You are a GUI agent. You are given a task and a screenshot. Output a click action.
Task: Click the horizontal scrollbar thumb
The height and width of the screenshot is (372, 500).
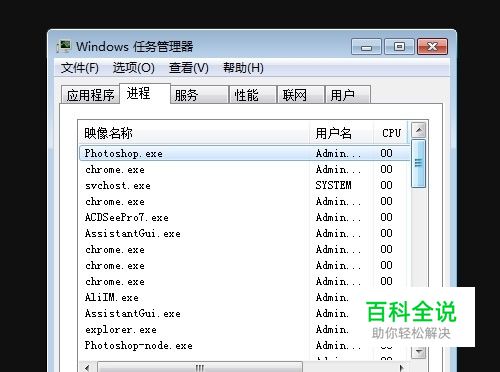(200, 367)
